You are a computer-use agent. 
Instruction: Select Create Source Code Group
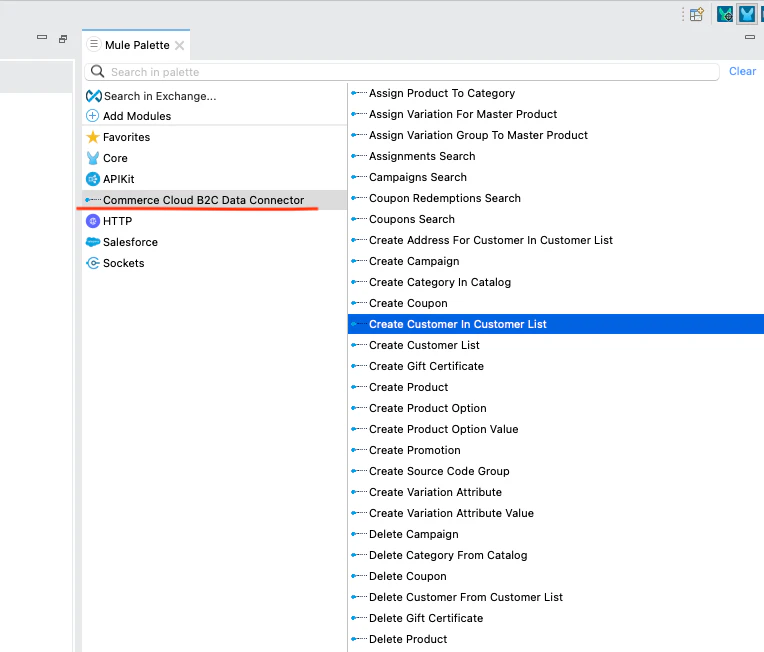[439, 471]
